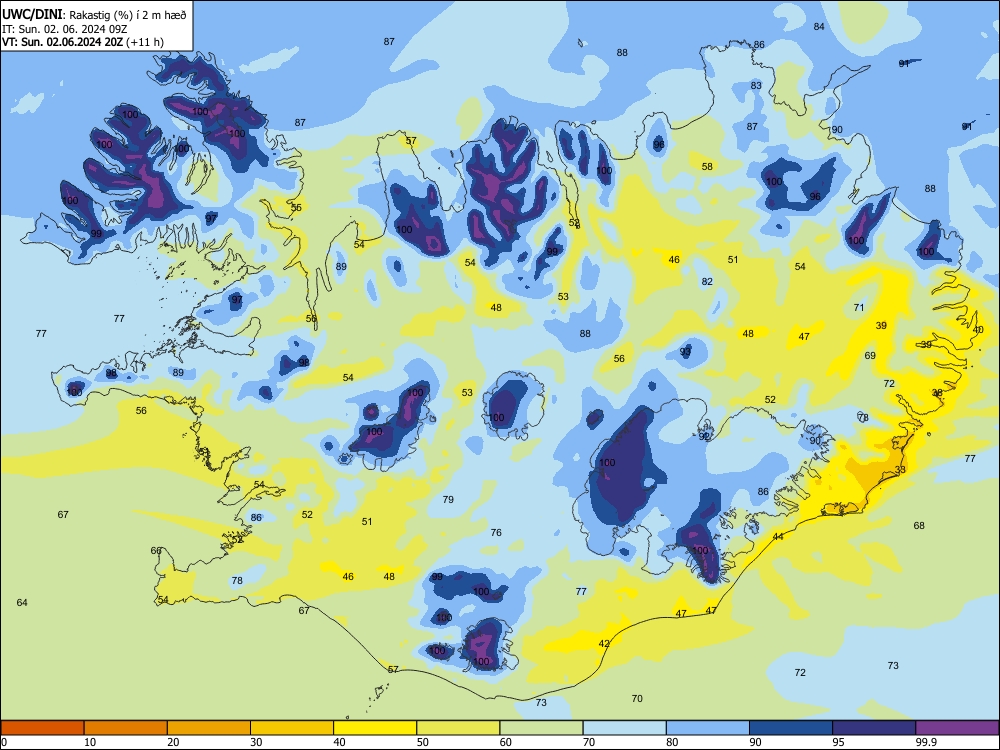Click the humidity value '92' on map
This screenshot has width=1000, height=750.
[704, 437]
